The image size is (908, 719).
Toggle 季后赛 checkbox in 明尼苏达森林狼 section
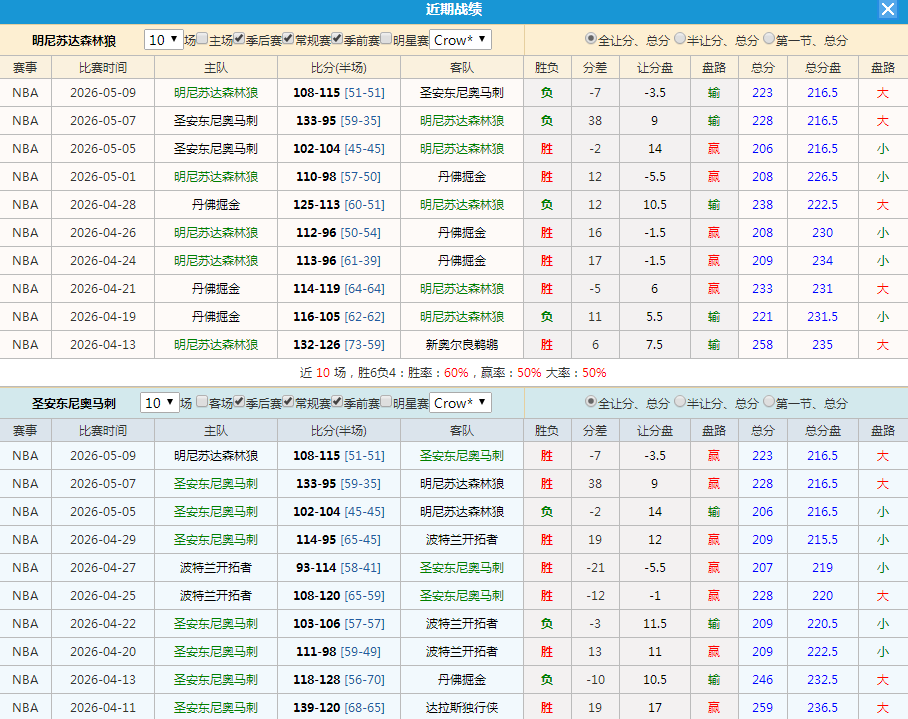point(239,39)
